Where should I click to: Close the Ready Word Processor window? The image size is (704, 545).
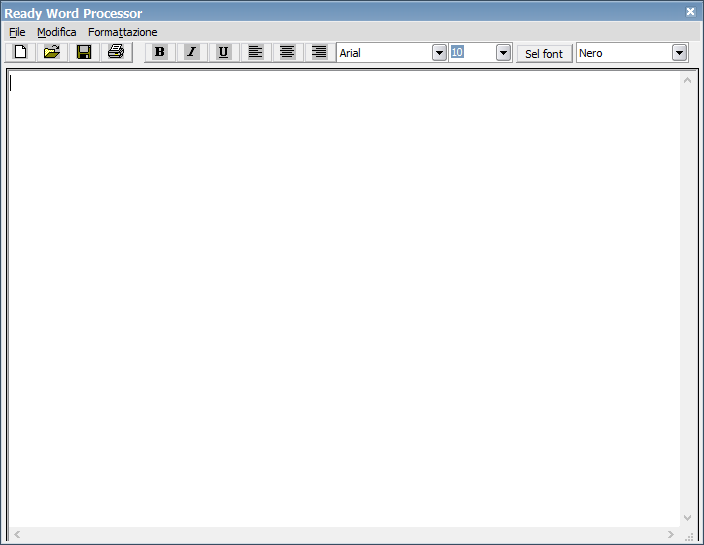pos(691,12)
